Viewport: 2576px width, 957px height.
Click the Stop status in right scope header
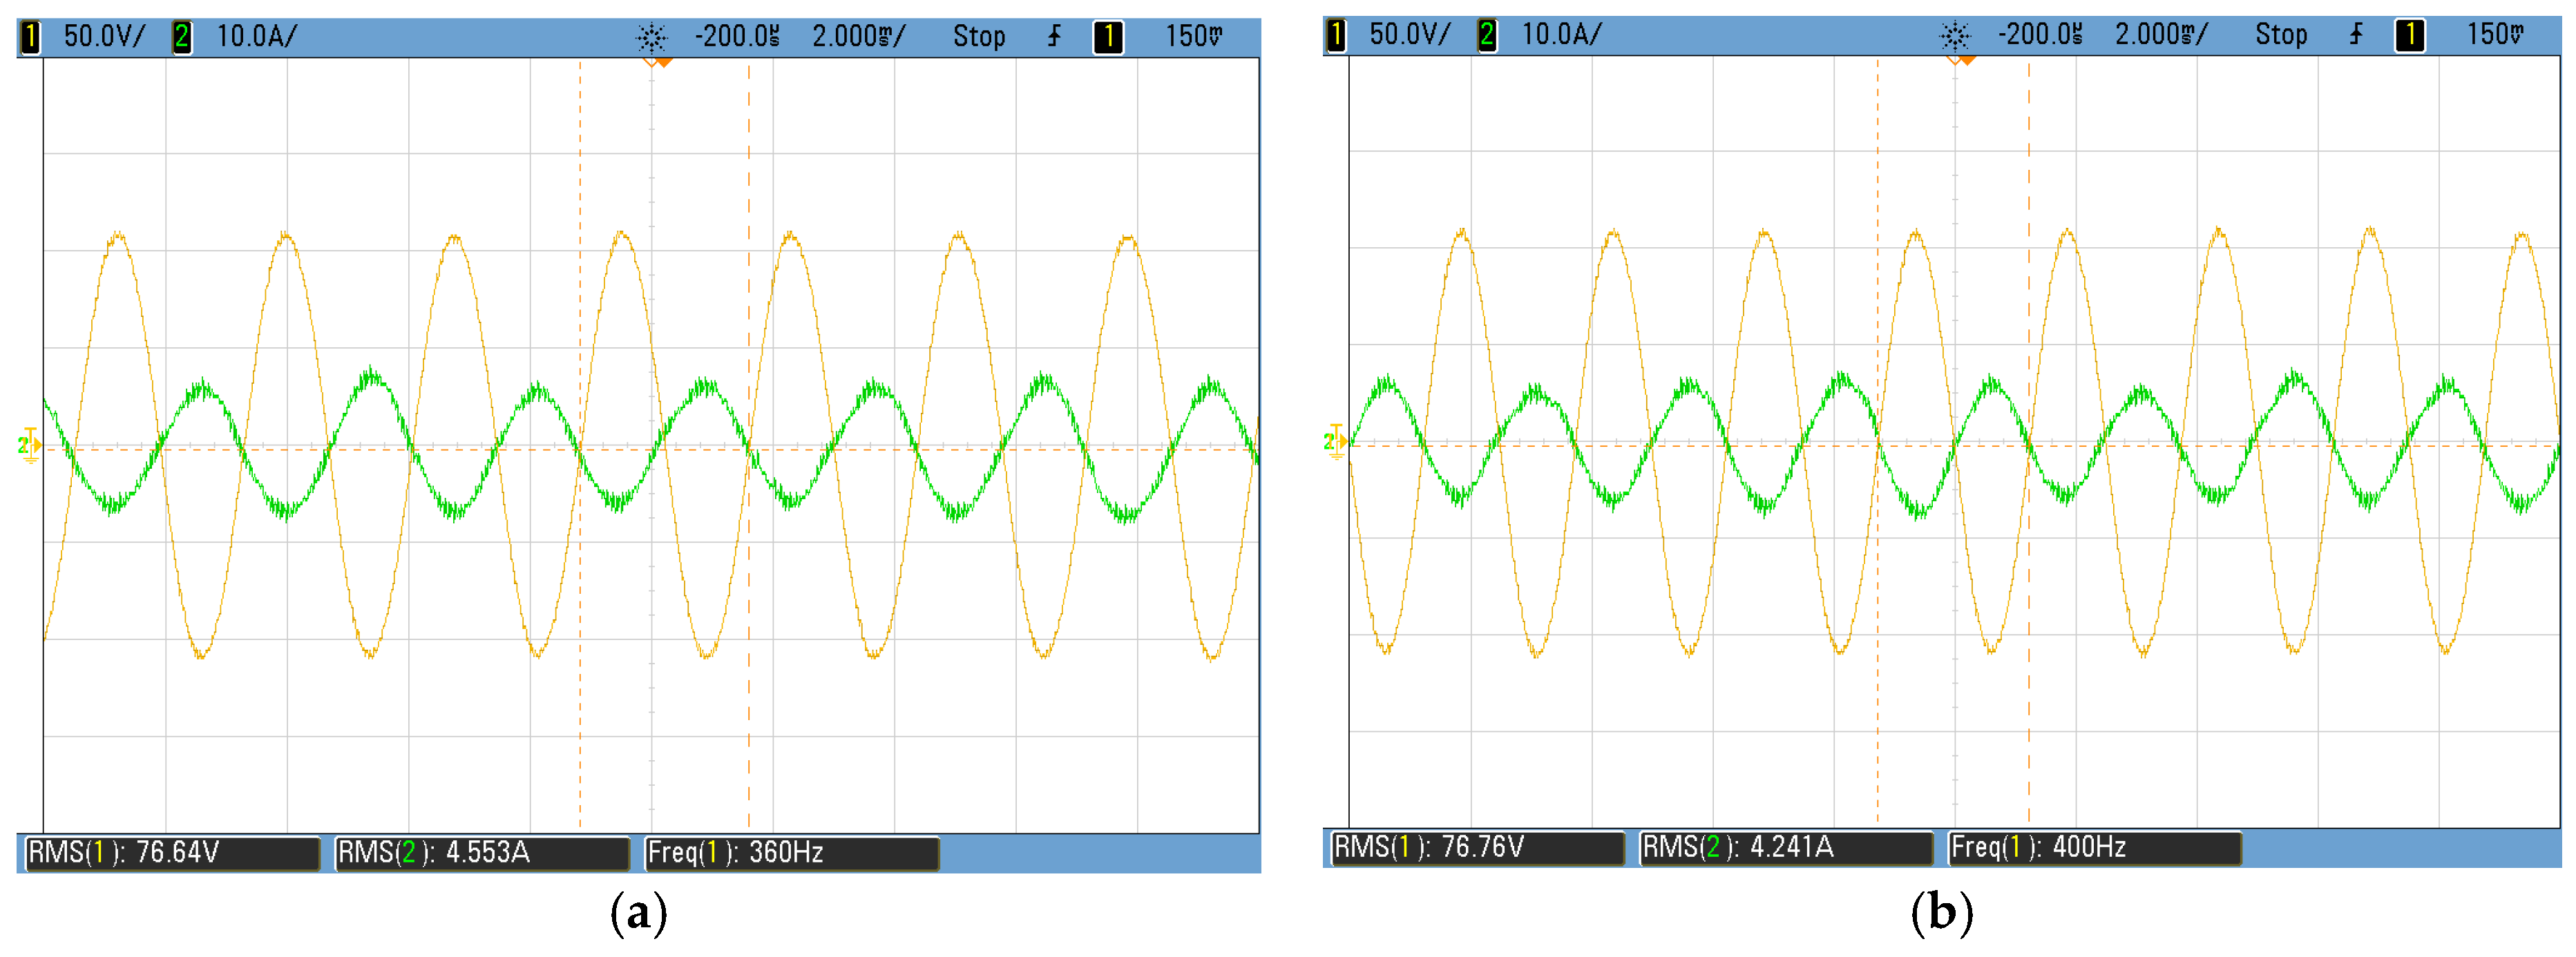2281,35
